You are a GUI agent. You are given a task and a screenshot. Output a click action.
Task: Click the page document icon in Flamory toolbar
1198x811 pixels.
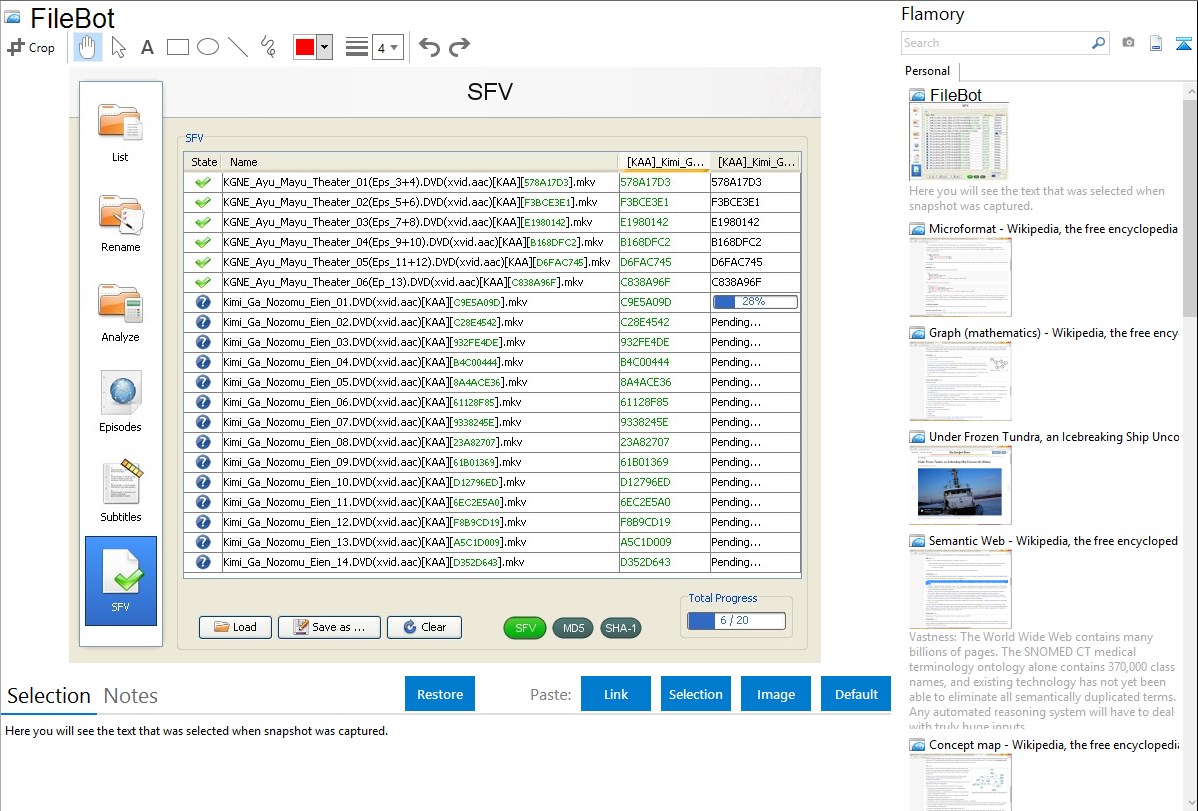(x=1156, y=43)
